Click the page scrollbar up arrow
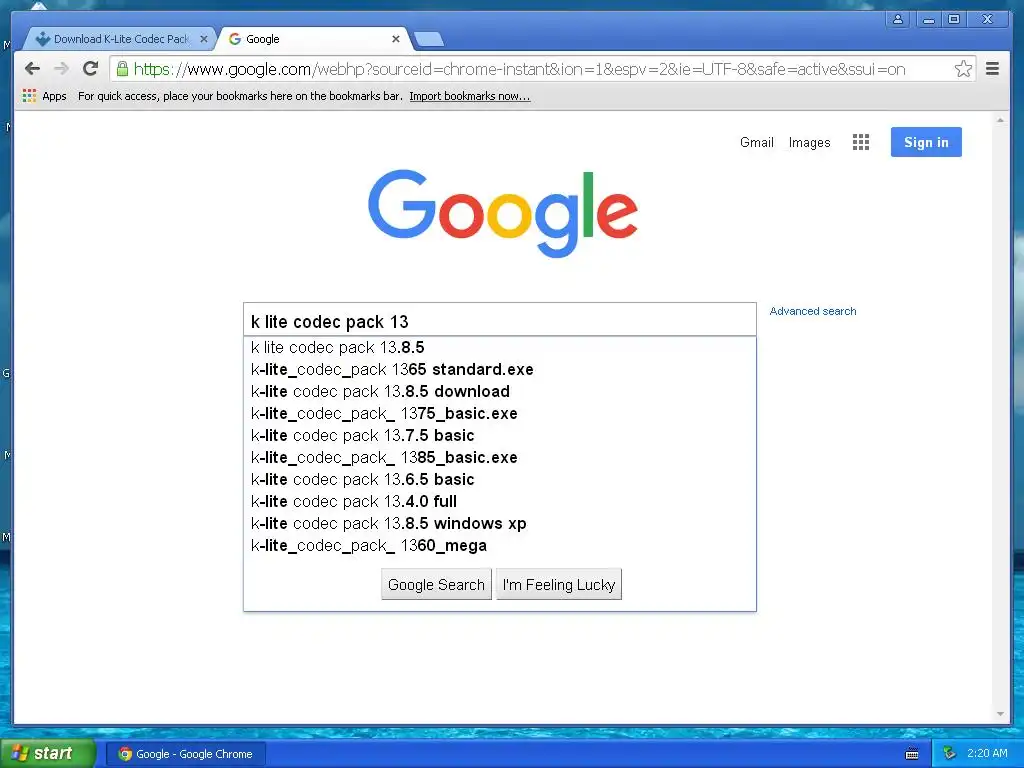Screen dimensions: 1024x768 (1000, 120)
